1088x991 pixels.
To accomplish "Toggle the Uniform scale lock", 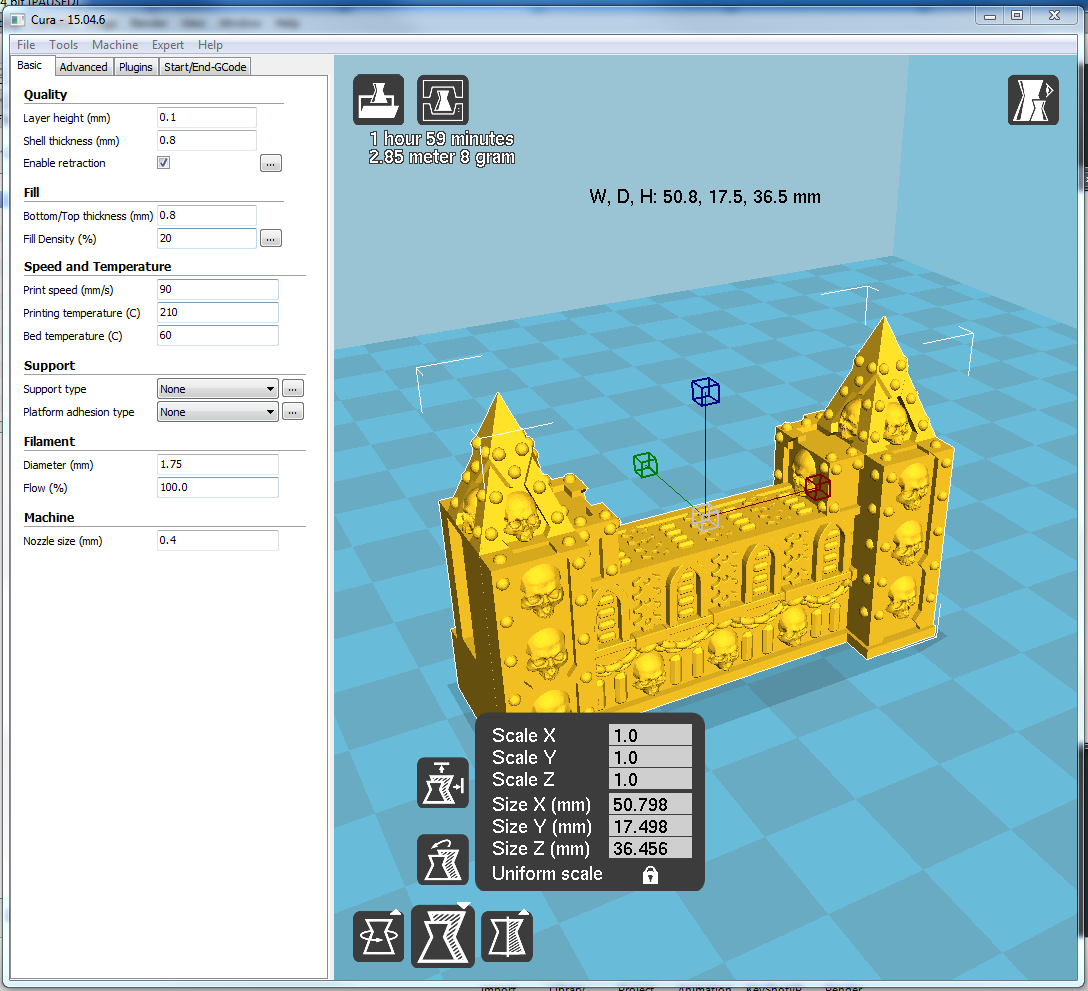I will pos(650,875).
